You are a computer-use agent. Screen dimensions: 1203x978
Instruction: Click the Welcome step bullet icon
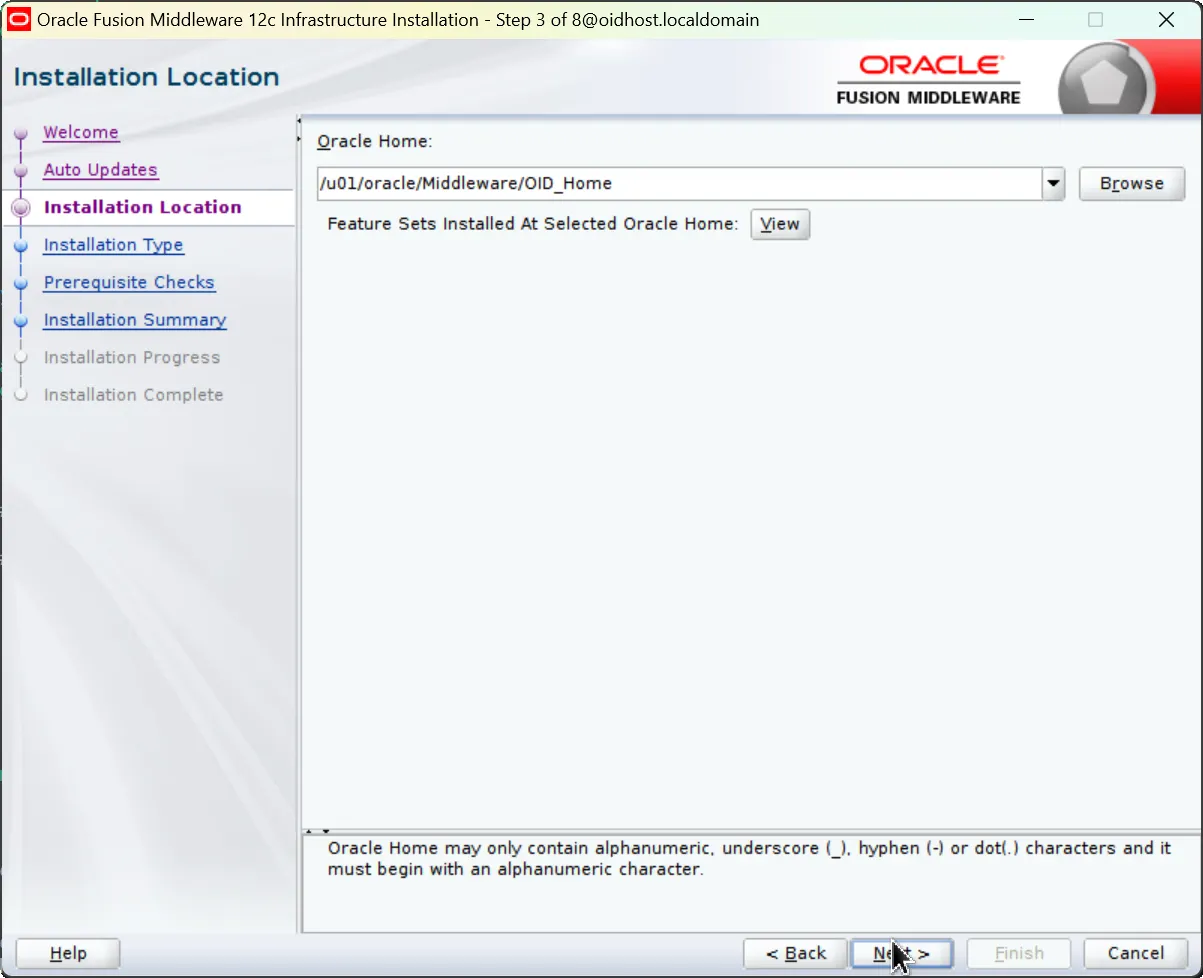21,133
